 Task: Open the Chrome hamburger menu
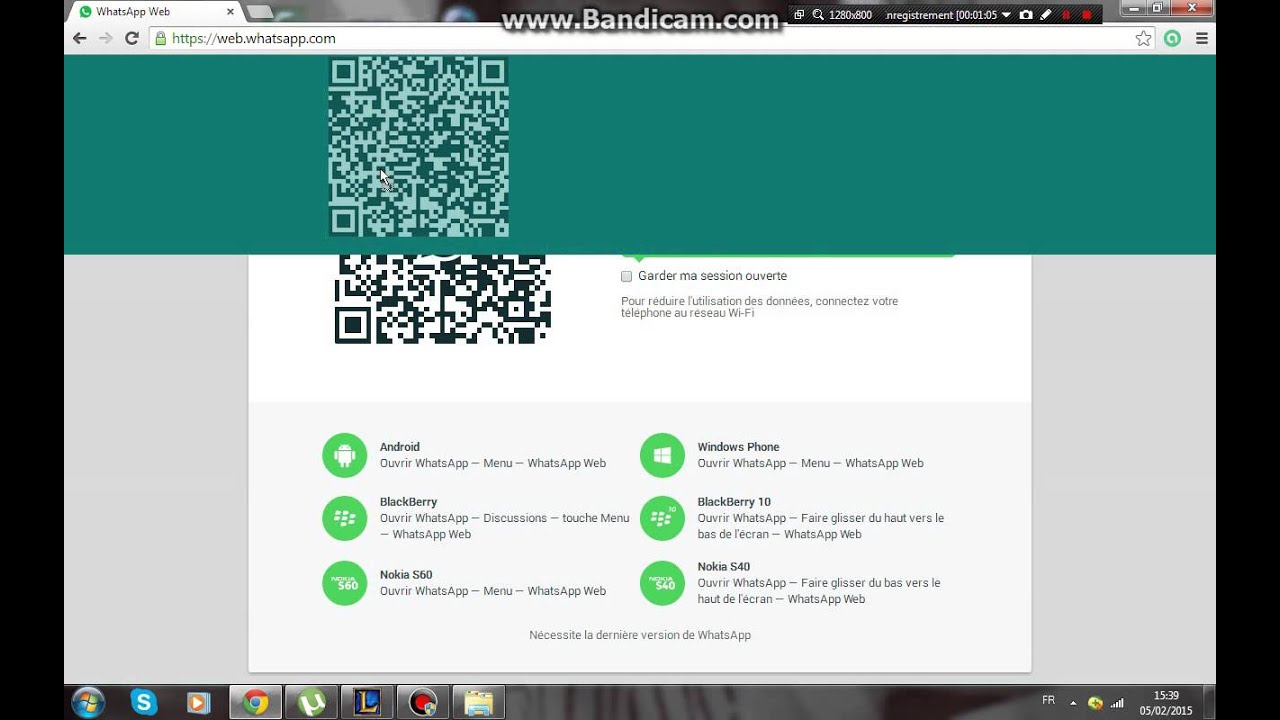(x=1202, y=38)
